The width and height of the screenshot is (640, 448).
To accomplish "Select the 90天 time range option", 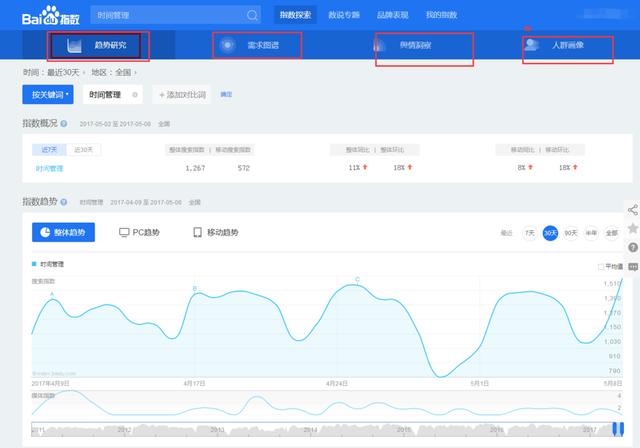I will click(x=571, y=232).
